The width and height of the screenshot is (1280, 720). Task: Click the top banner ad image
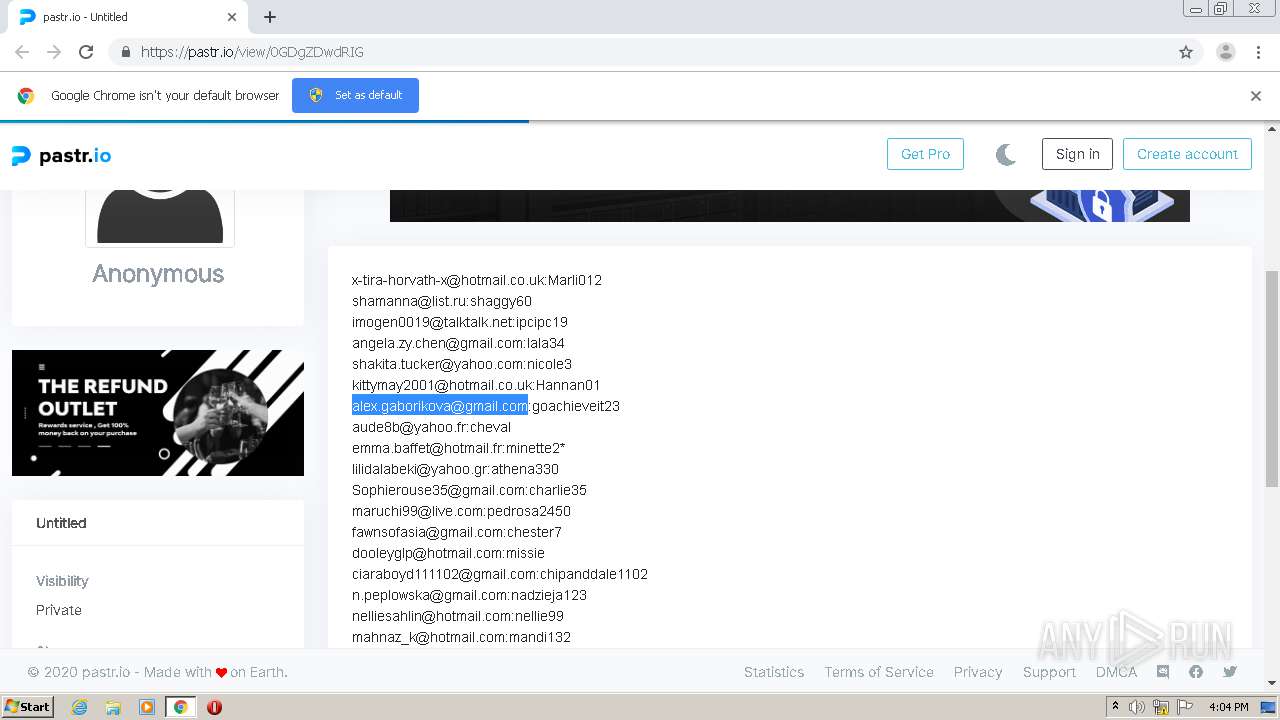tap(790, 205)
